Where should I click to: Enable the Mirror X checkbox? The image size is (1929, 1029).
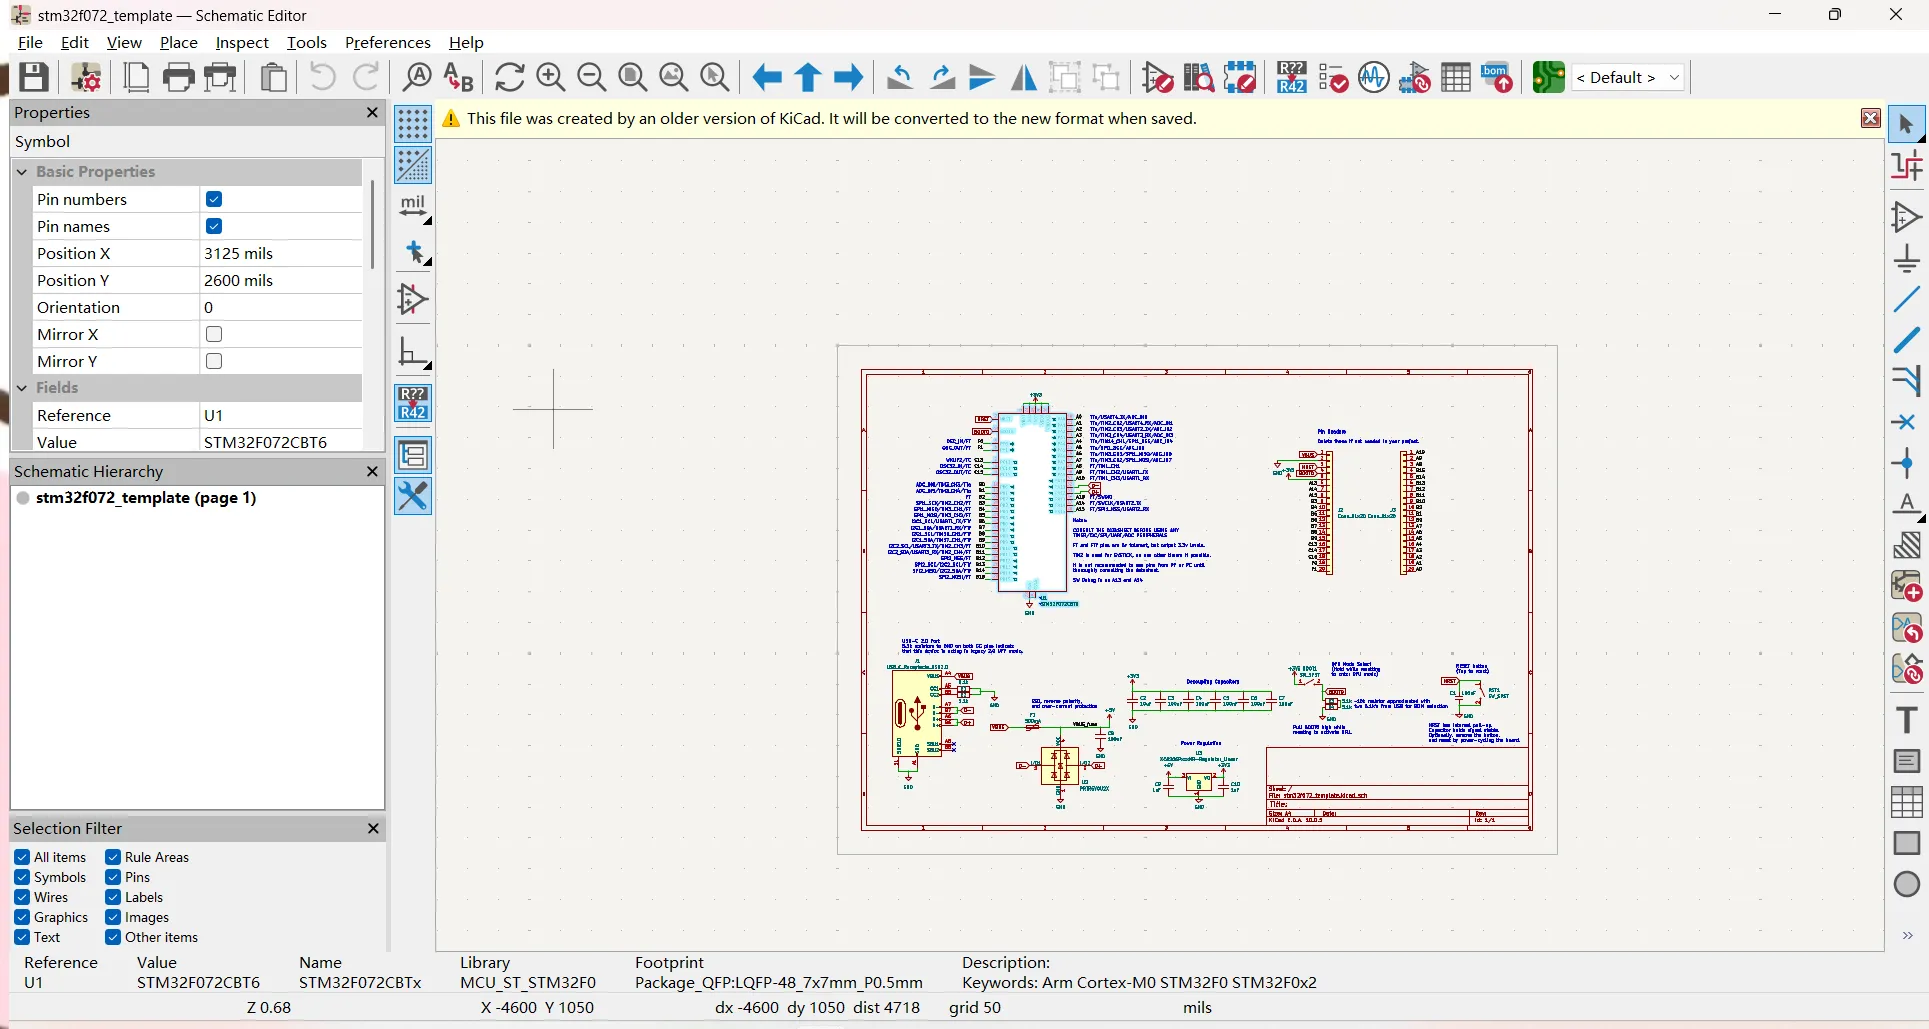[x=214, y=334]
